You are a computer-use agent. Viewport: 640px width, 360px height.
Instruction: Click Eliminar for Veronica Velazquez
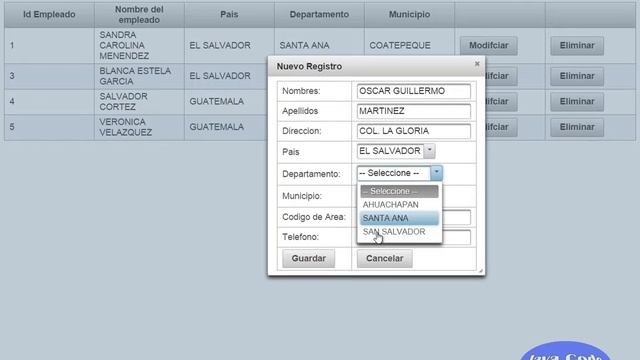577,127
